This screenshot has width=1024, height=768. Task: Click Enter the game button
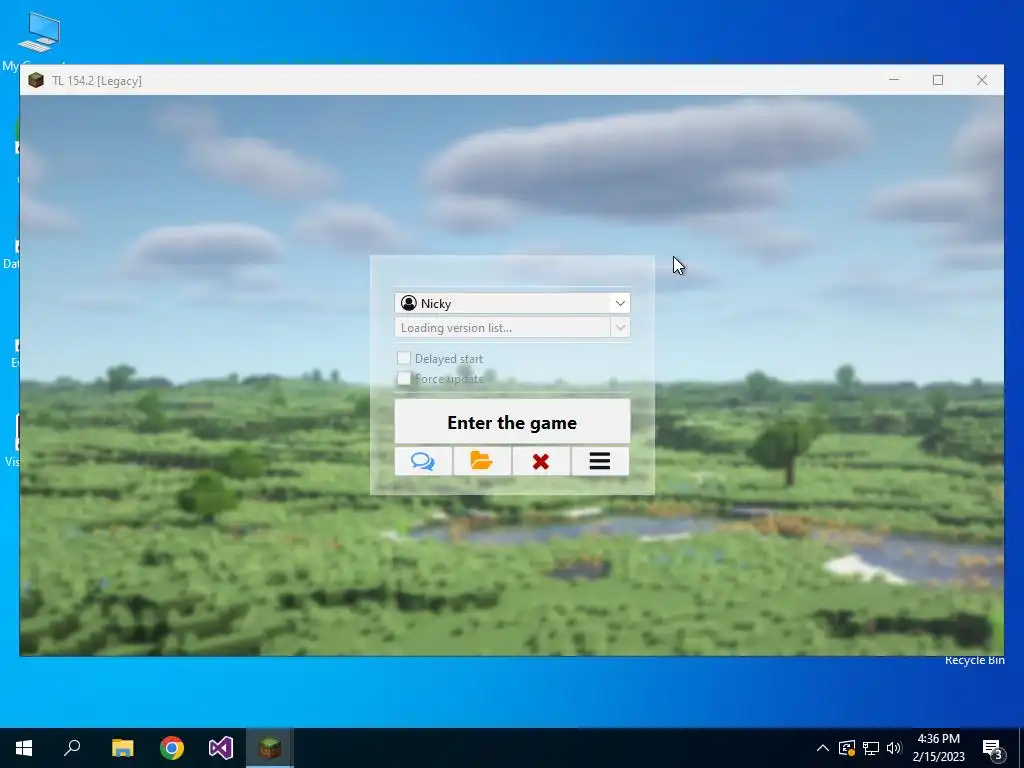point(512,422)
